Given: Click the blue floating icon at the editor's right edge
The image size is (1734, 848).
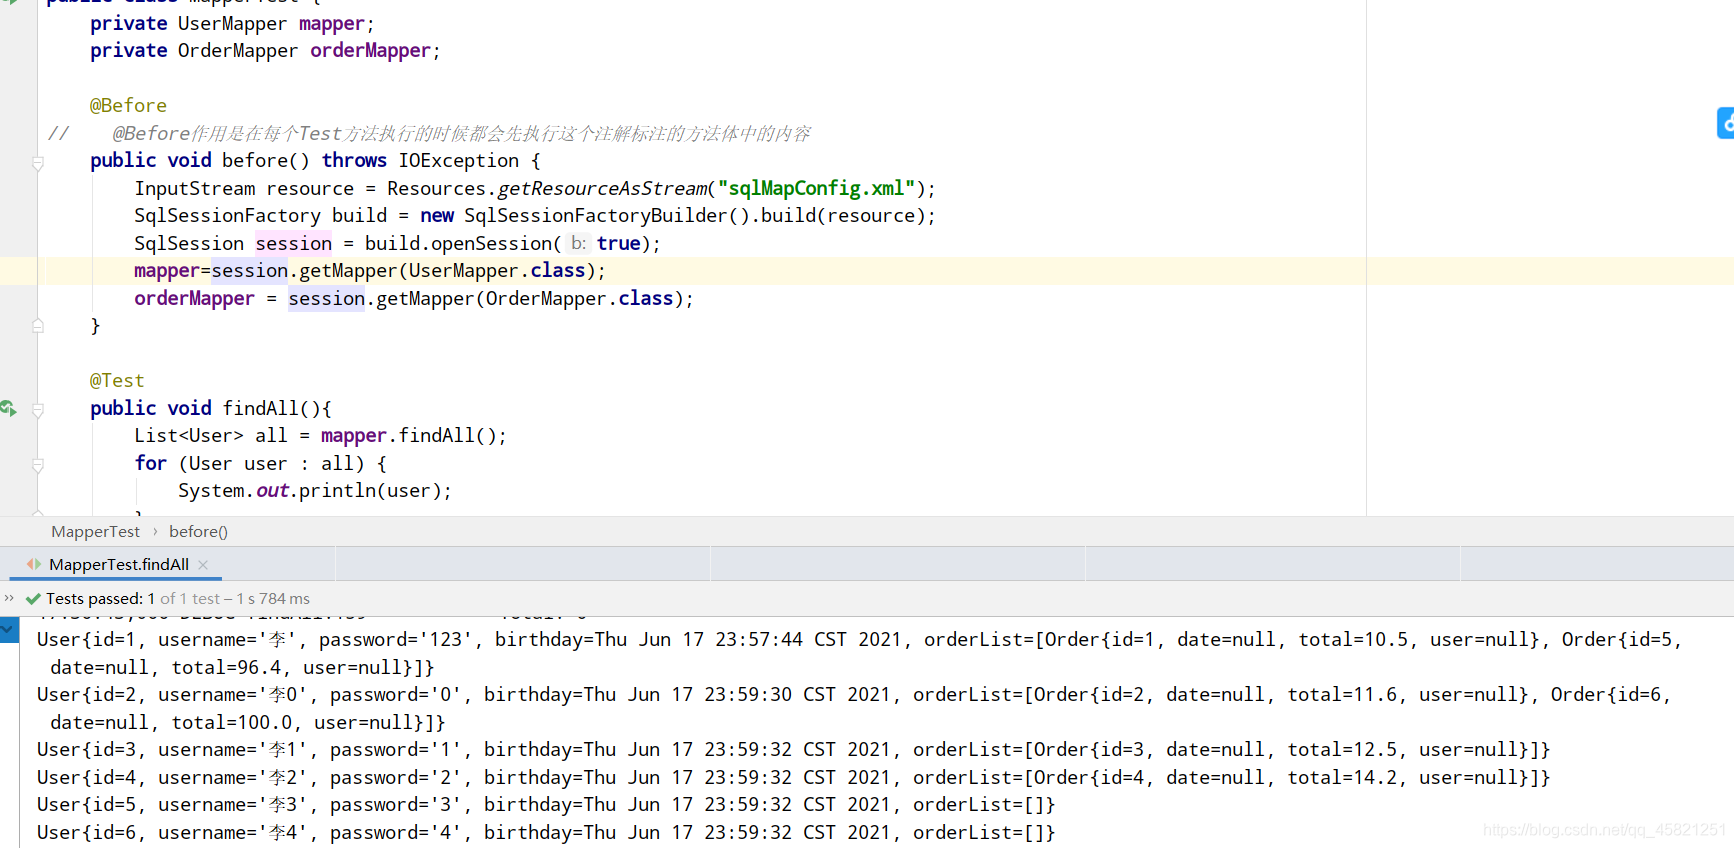Looking at the screenshot, I should pyautogui.click(x=1726, y=123).
